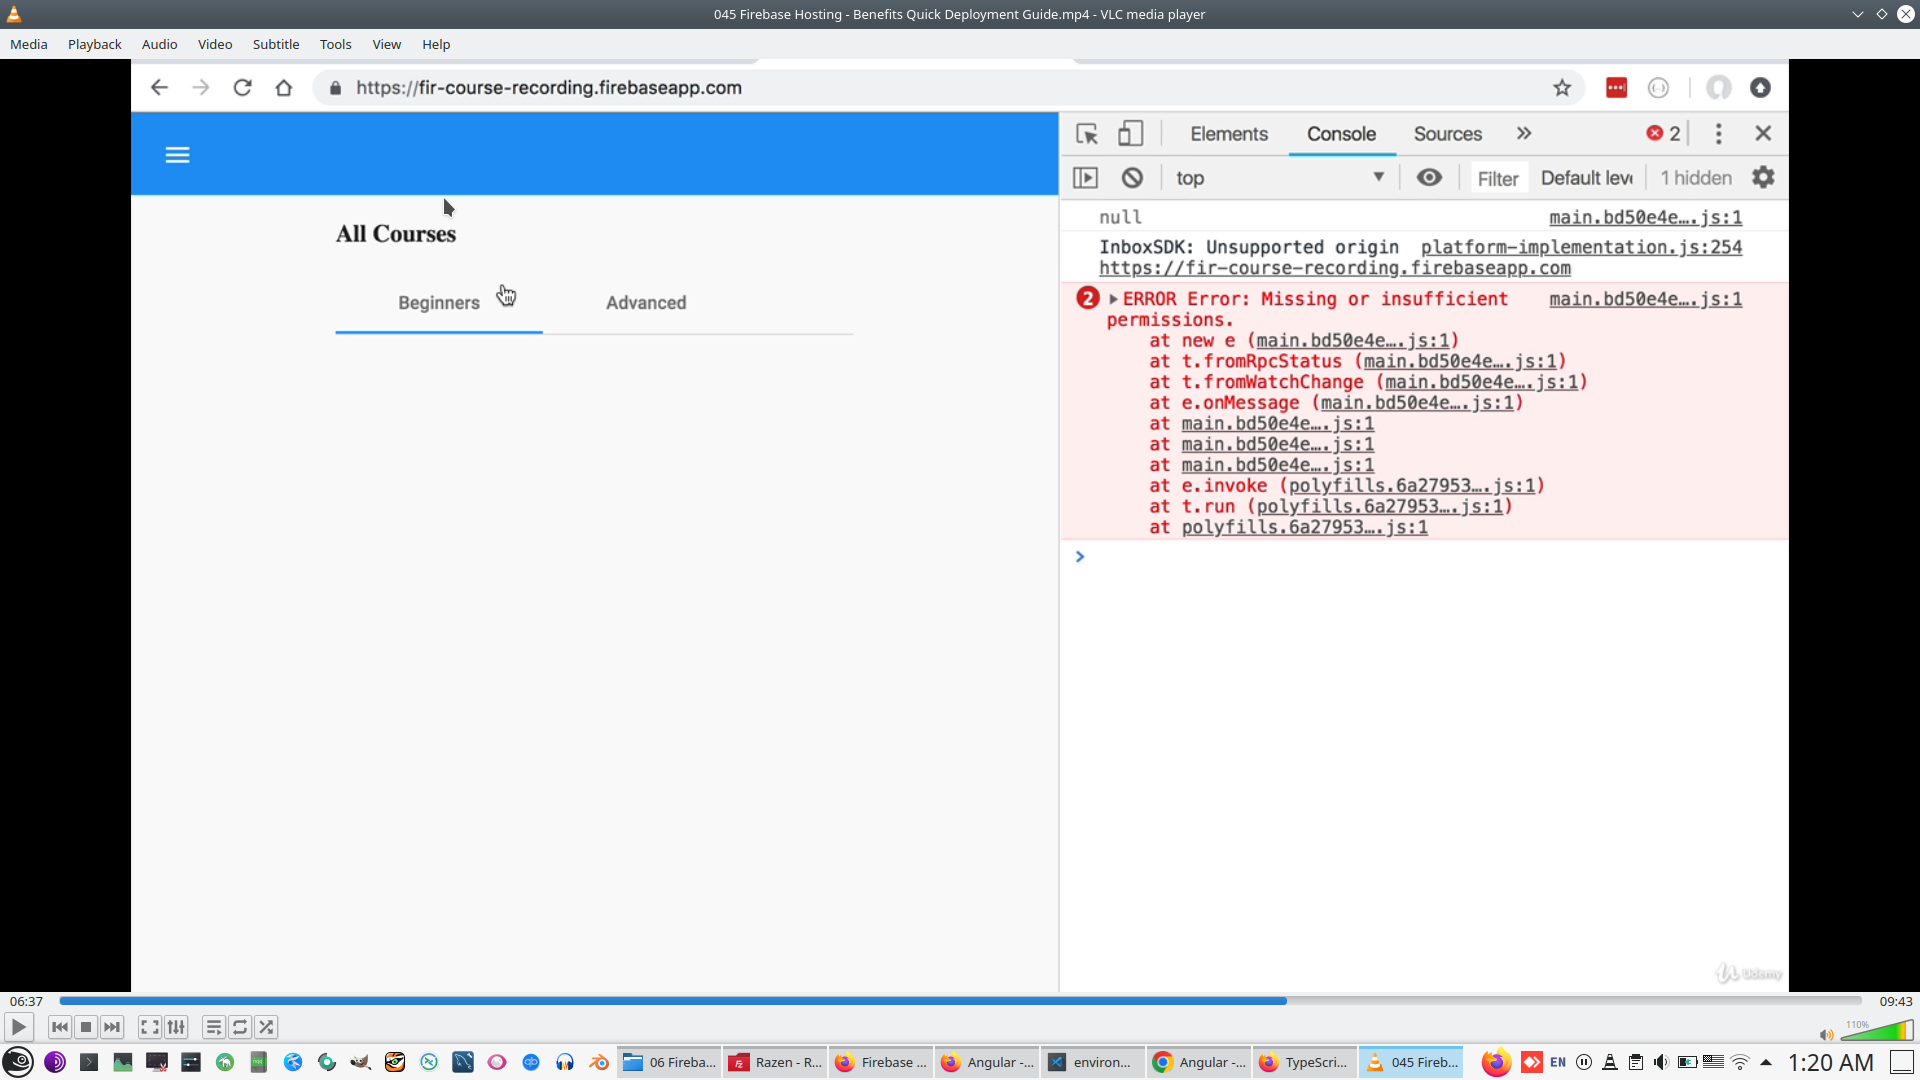Click the platform-implementation.js:254 link
The height and width of the screenshot is (1080, 1920).
1581,247
